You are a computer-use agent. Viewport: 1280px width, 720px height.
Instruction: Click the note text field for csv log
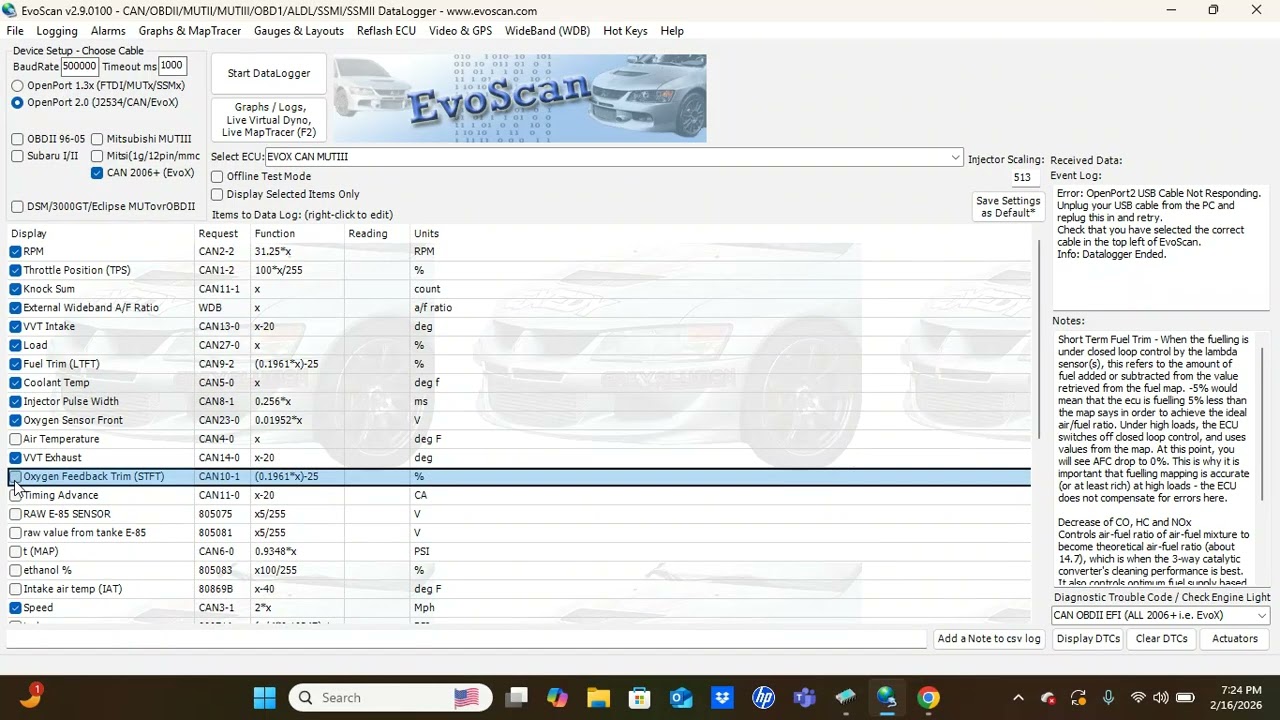[467, 639]
